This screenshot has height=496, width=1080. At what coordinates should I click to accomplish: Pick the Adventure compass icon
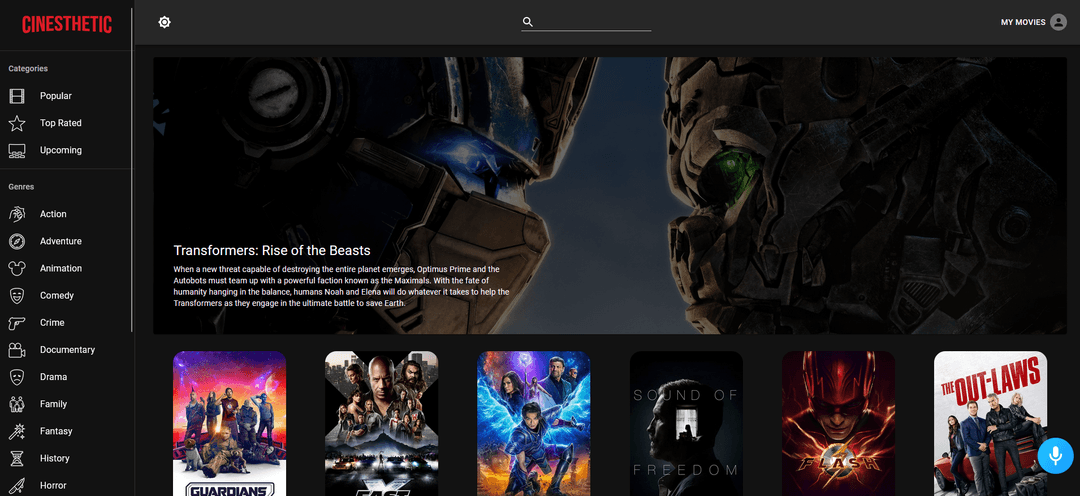(17, 241)
